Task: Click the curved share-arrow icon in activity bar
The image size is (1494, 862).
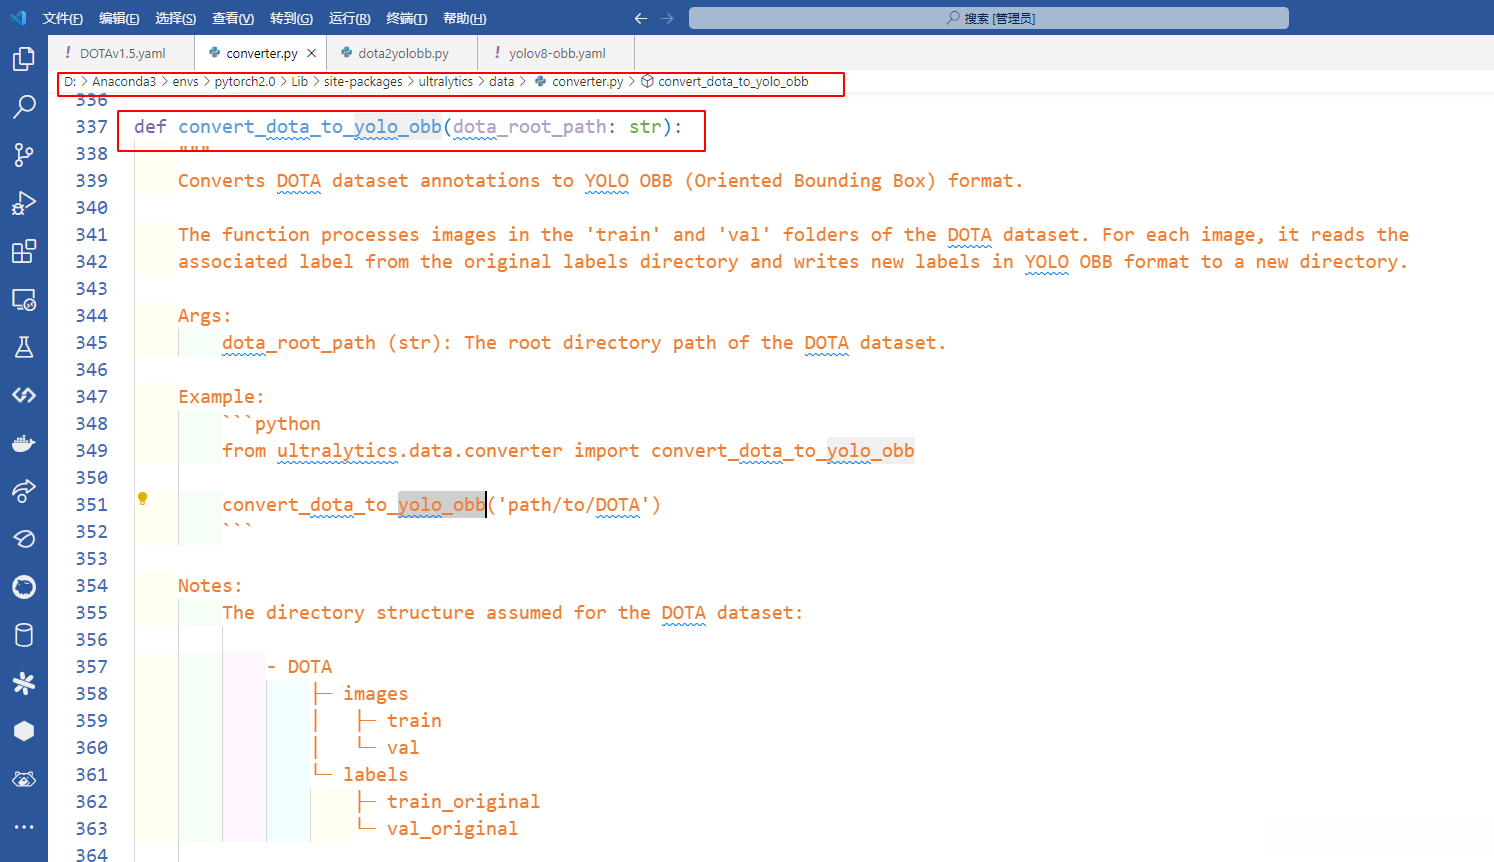Action: [24, 491]
